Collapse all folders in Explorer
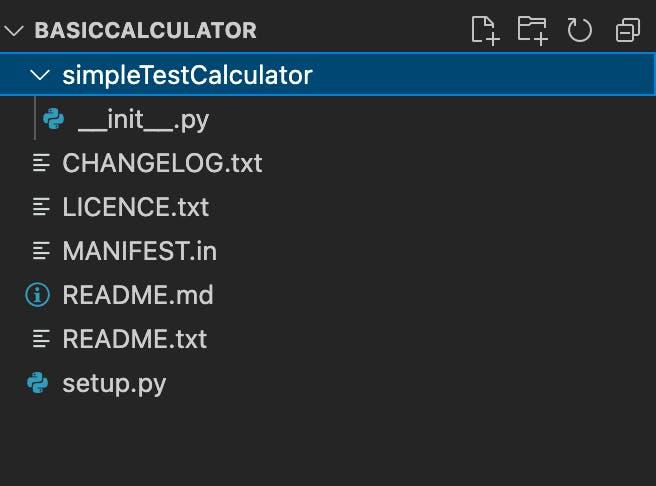Screen dimensions: 656x486 point(627,30)
